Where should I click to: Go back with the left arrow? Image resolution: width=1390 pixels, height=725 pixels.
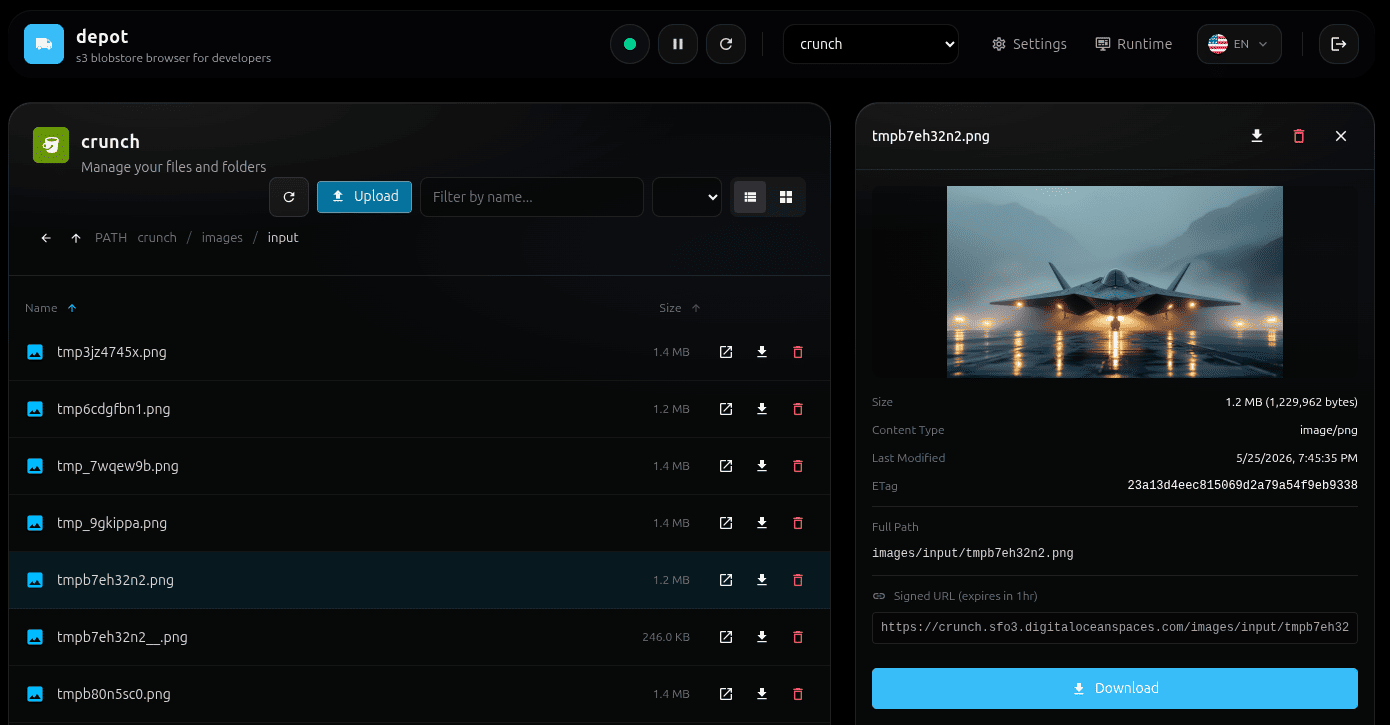click(x=46, y=238)
